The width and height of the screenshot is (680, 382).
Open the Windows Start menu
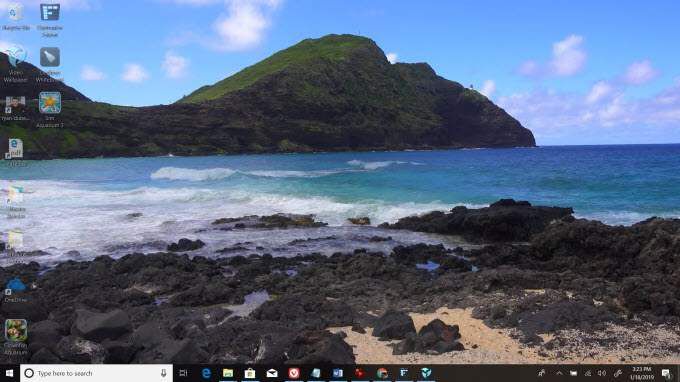click(9, 373)
